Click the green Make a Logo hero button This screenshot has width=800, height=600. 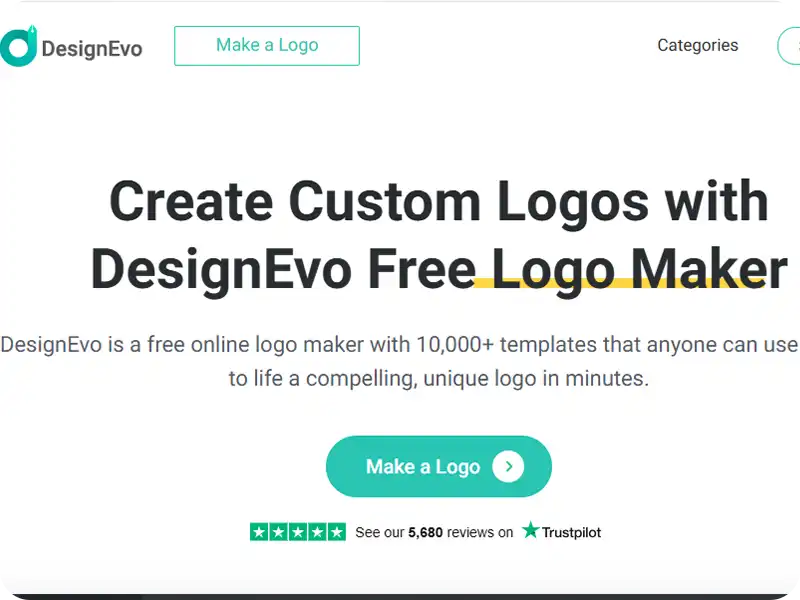pos(439,466)
